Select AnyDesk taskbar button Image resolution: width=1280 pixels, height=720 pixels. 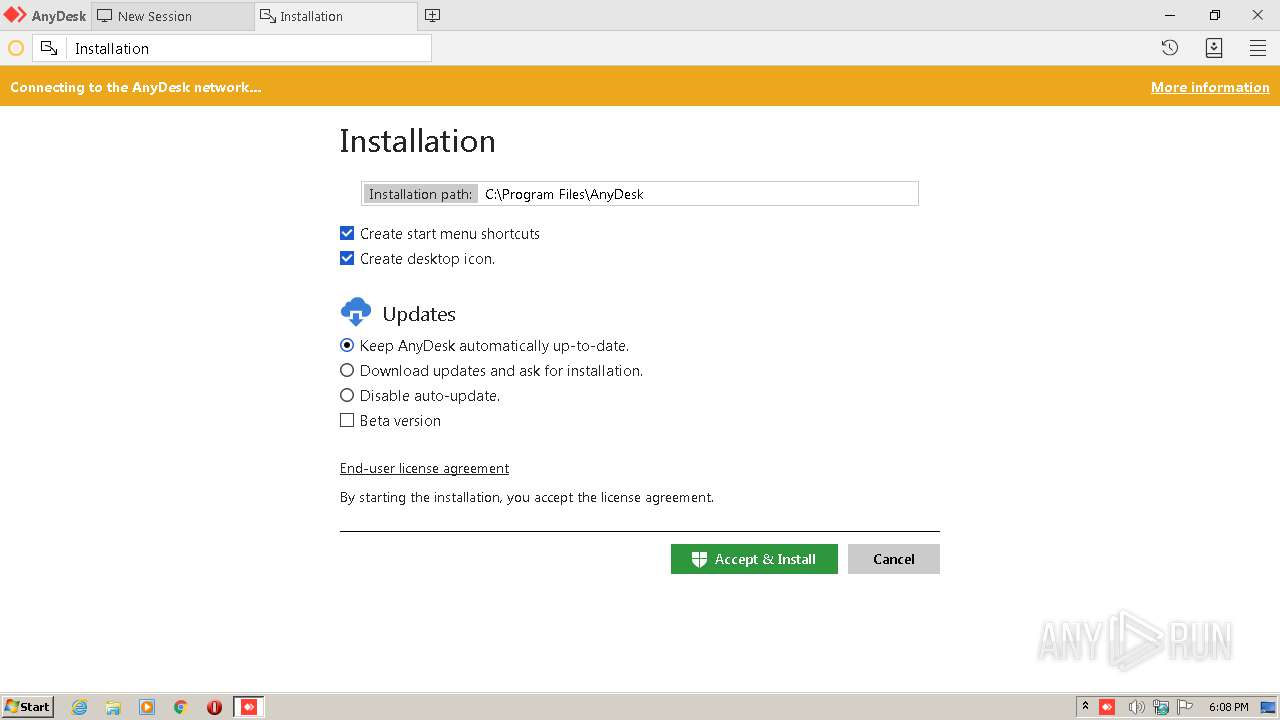(249, 707)
